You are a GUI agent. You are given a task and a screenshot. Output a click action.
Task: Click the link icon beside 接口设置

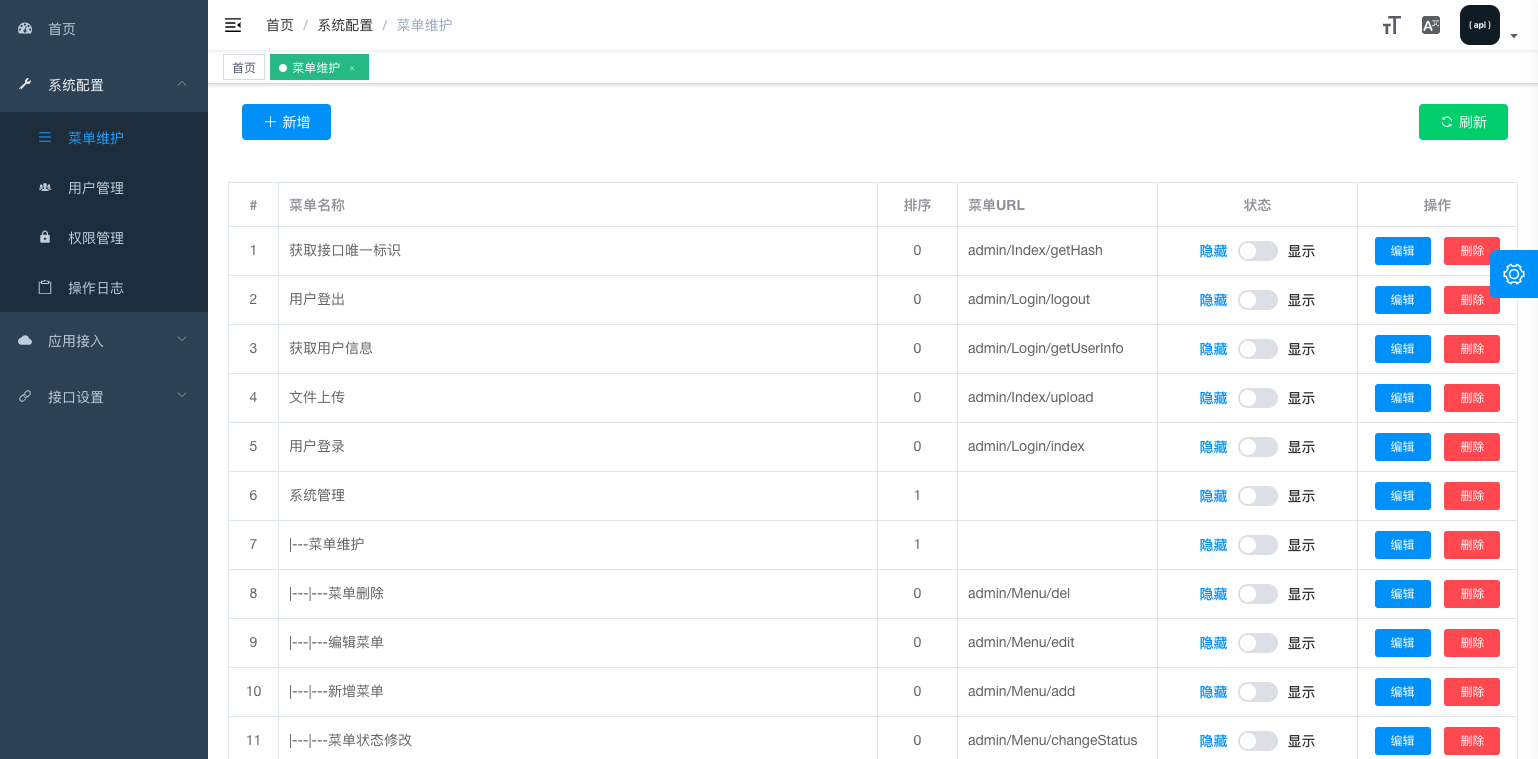26,397
